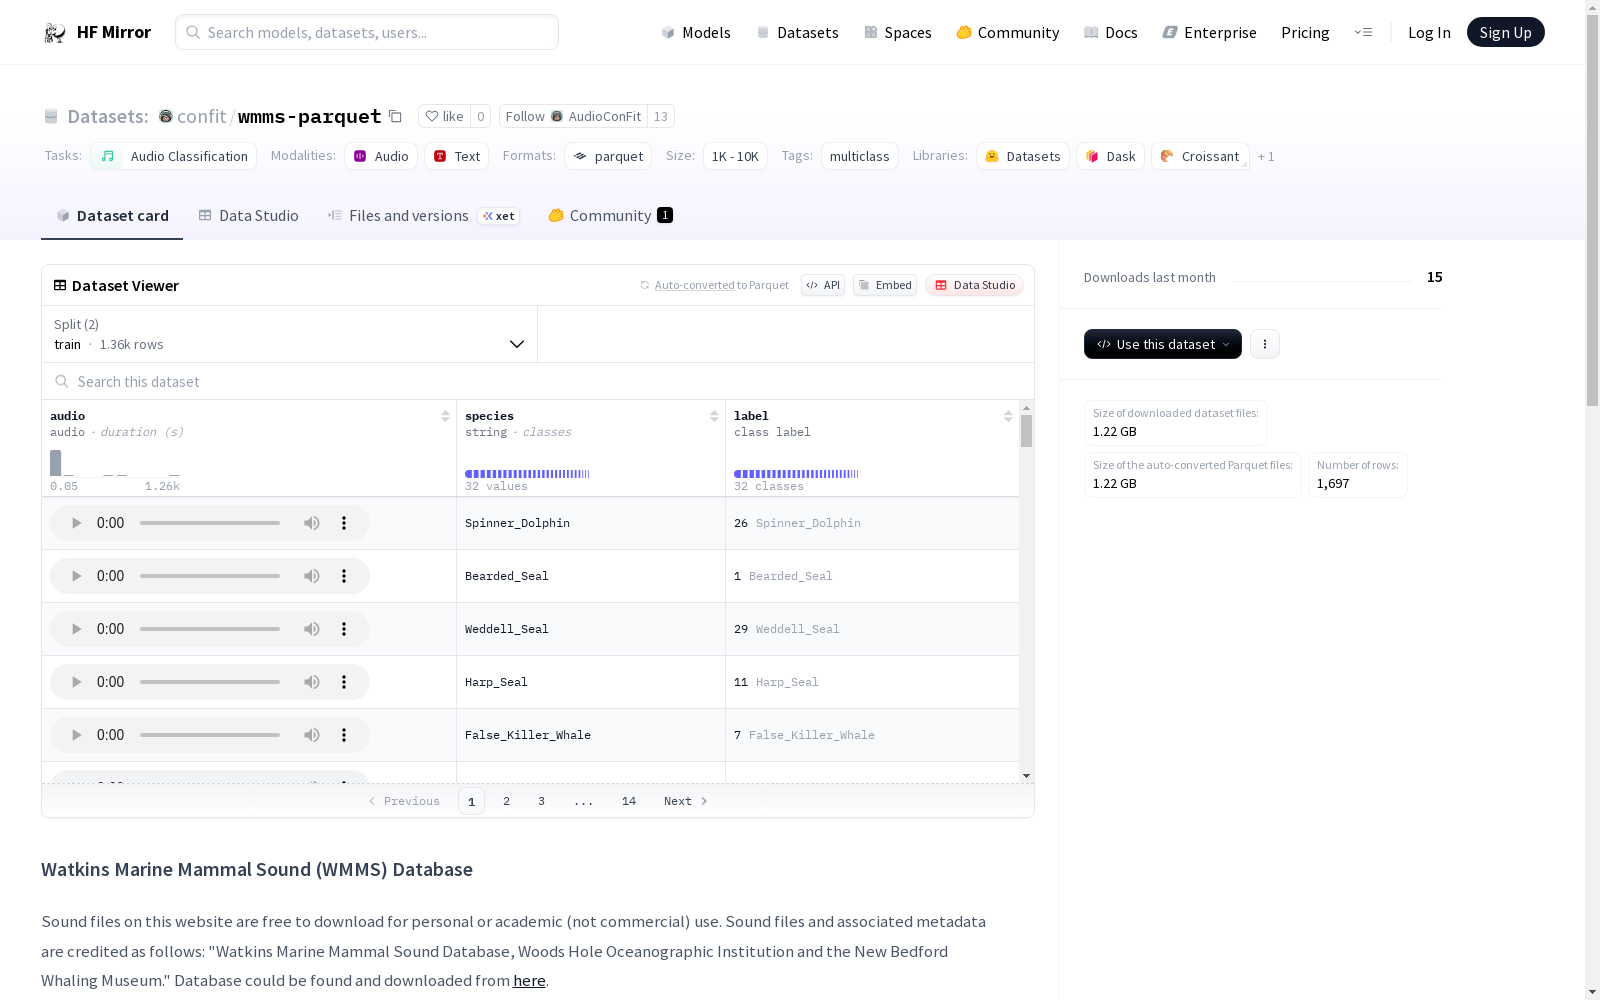Open the Community tab with 1 discussion
This screenshot has width=1600, height=1000.
[610, 216]
